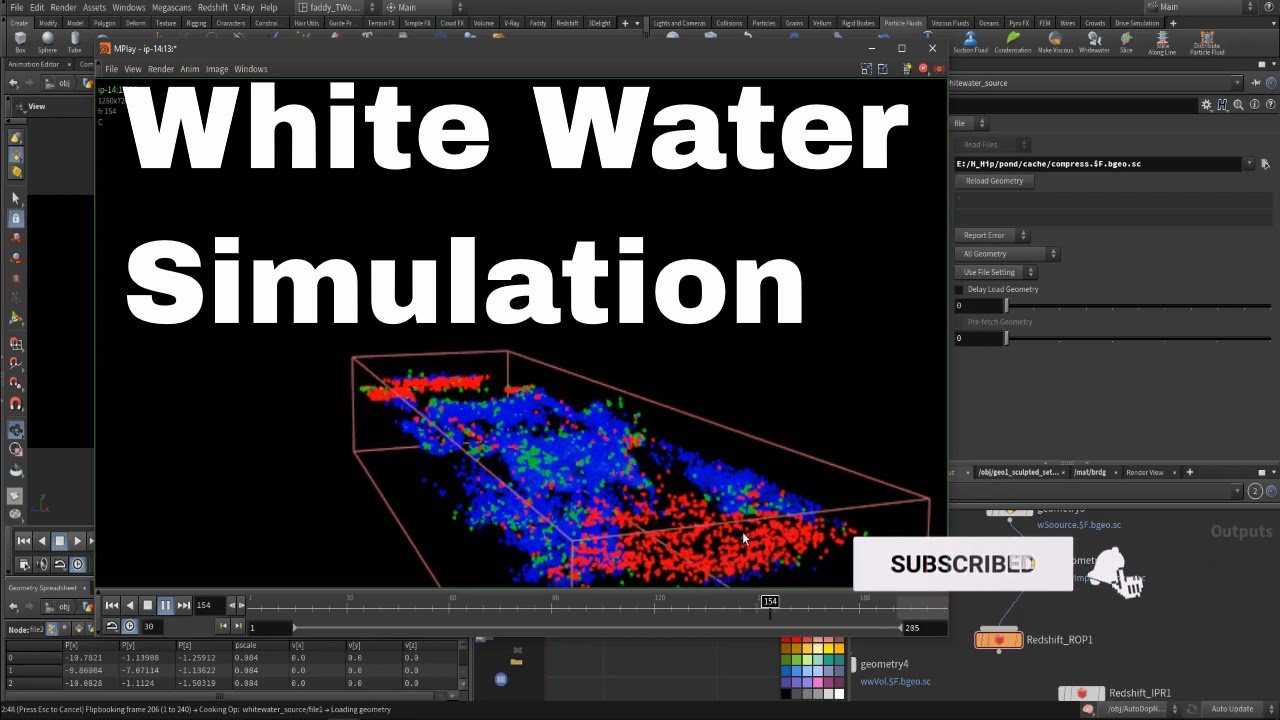This screenshot has width=1280, height=720.
Task: Create a Sphere from the shelf
Action: 47,41
